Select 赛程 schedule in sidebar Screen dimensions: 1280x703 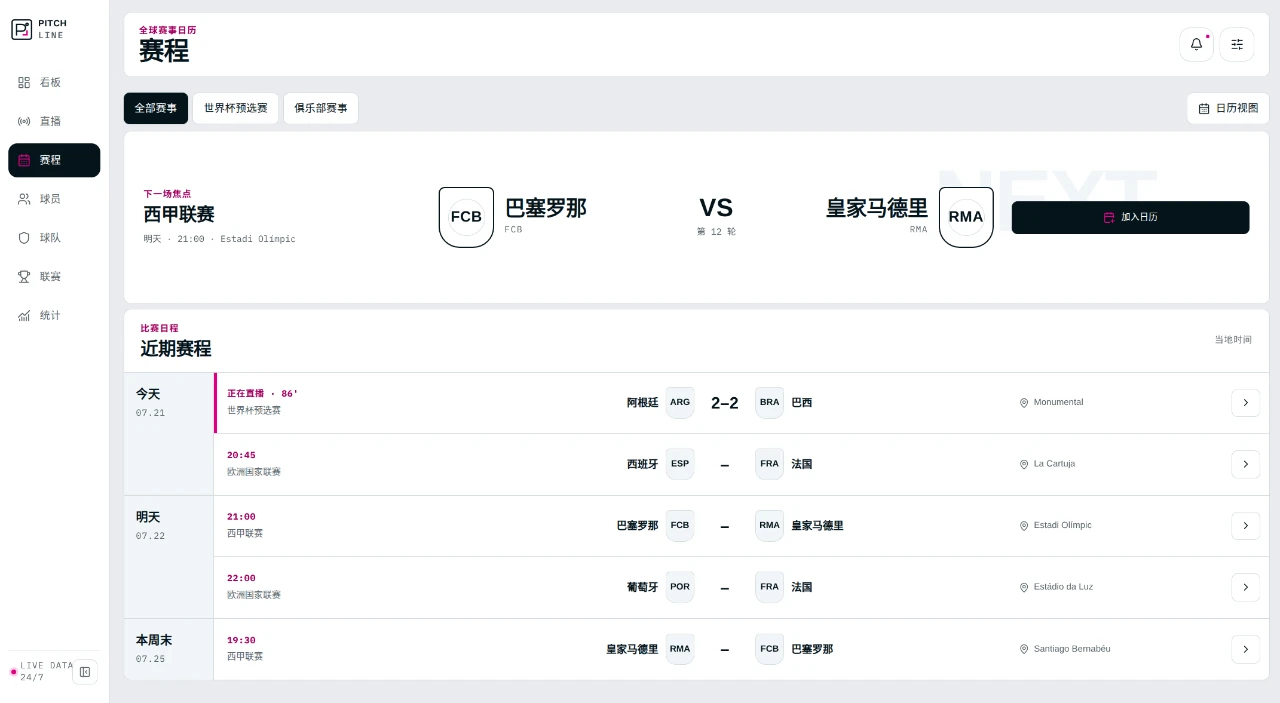click(x=54, y=160)
